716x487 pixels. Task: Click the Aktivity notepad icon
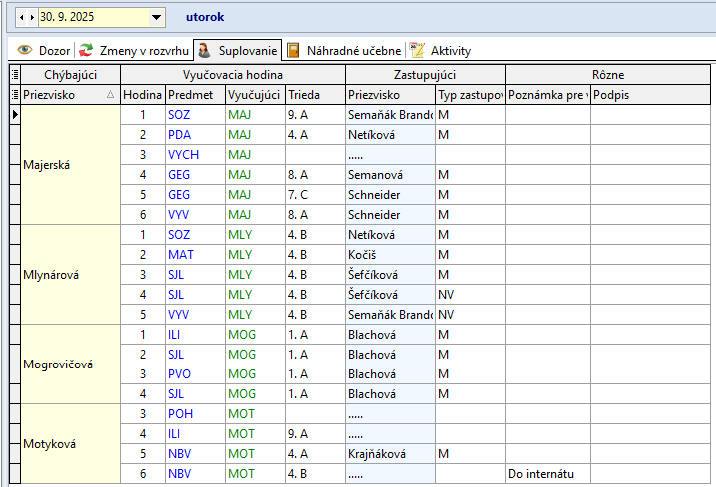click(x=417, y=50)
